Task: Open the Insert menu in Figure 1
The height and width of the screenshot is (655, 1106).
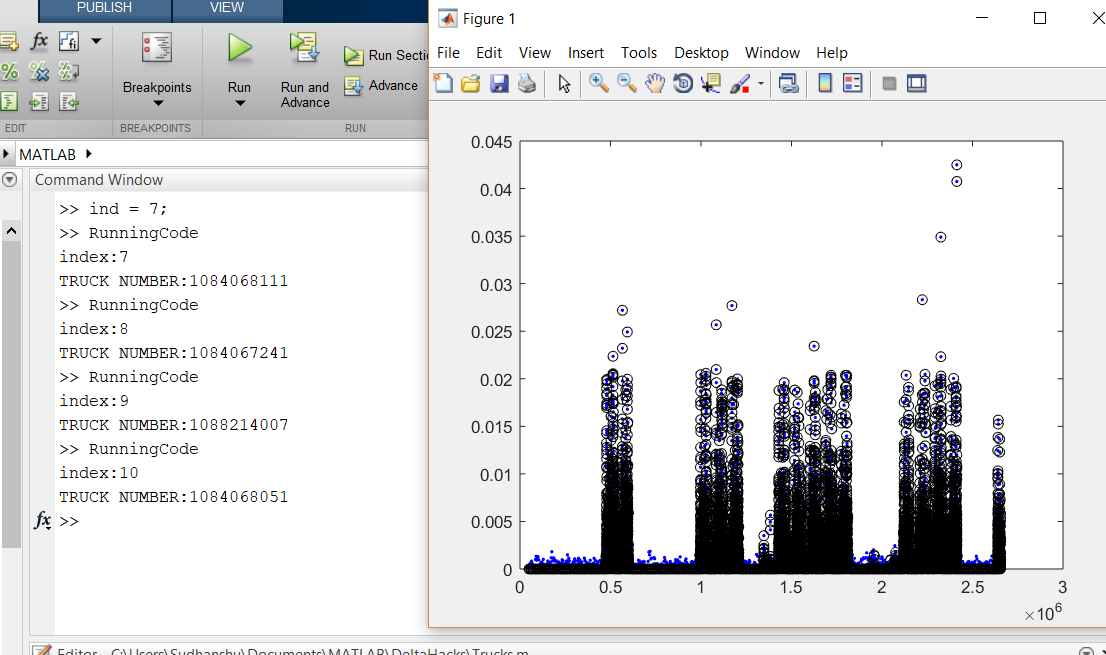Action: point(586,53)
